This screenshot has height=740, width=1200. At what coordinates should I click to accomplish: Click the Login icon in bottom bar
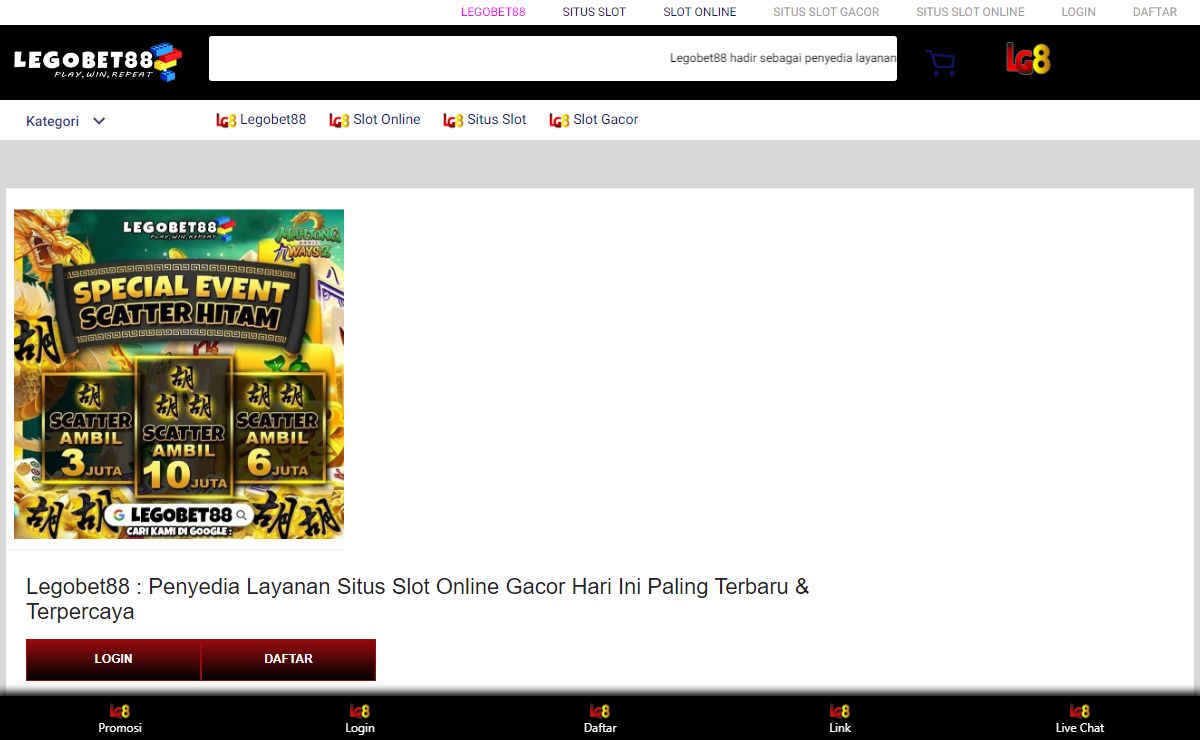360,711
